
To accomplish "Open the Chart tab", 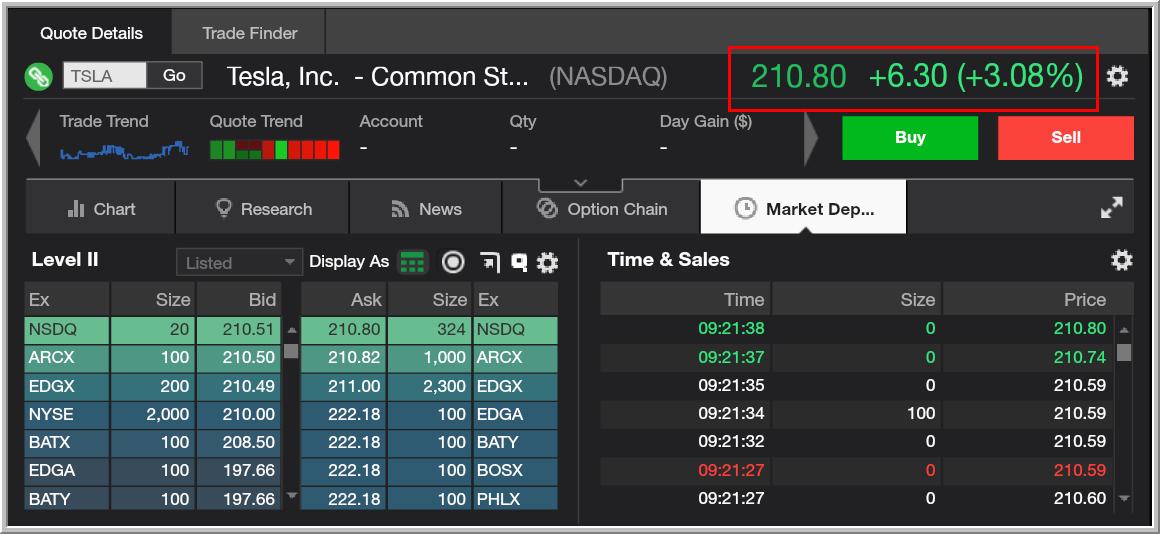I will click(x=101, y=209).
